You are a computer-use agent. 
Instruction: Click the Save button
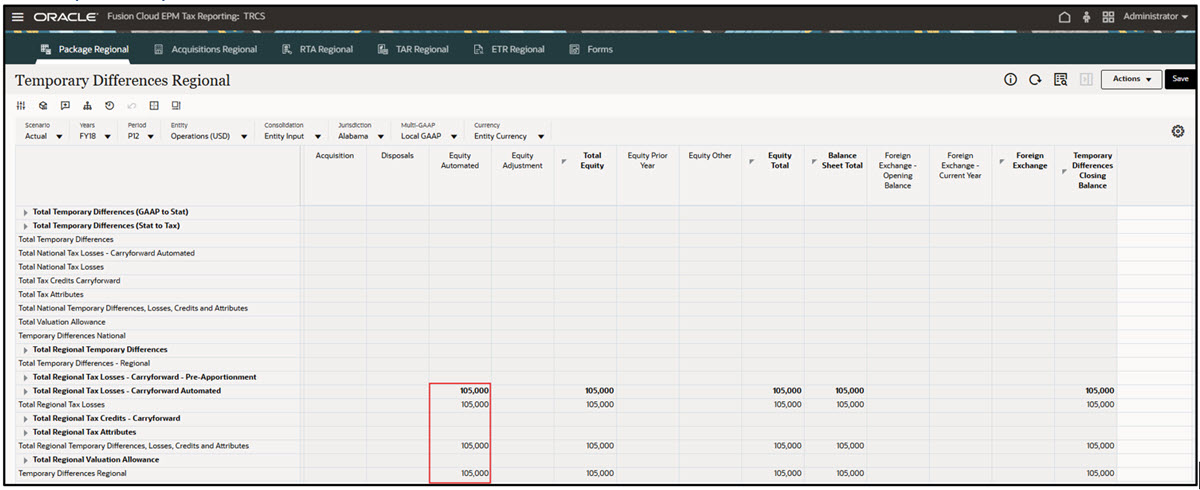(1180, 79)
